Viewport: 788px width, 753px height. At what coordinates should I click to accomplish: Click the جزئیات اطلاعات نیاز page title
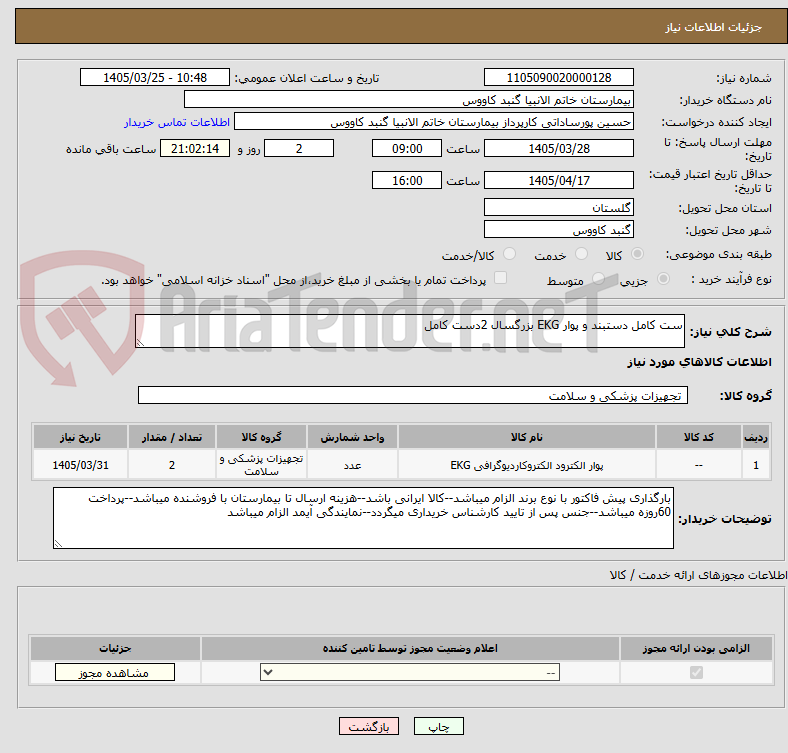pos(714,27)
